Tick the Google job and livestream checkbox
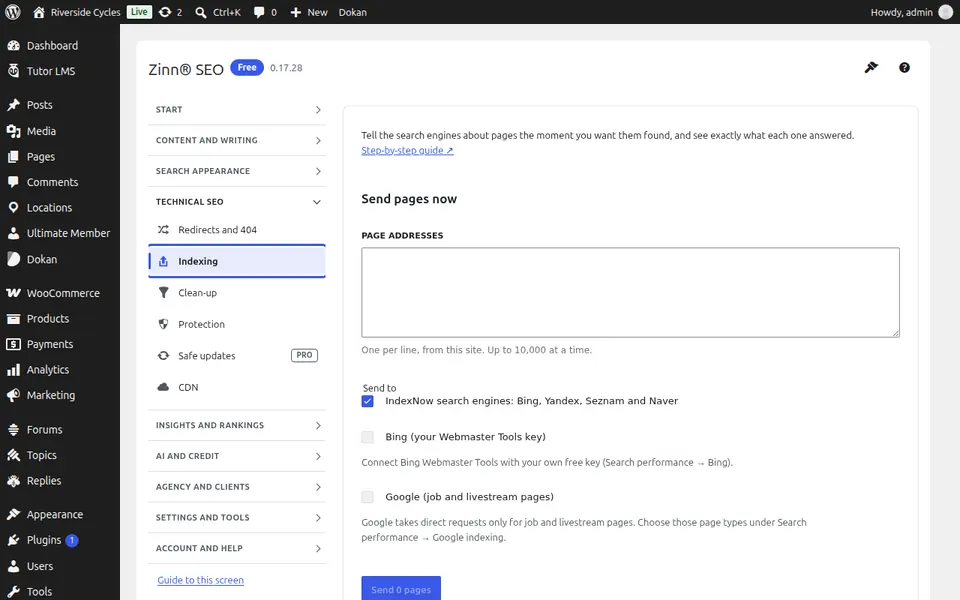 click(x=367, y=497)
